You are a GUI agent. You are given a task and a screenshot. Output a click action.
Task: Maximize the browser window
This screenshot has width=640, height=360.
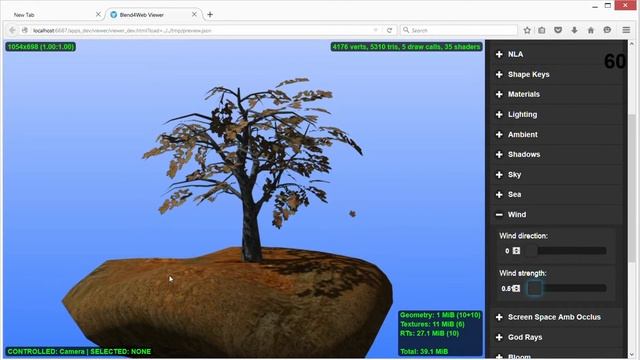[608, 6]
